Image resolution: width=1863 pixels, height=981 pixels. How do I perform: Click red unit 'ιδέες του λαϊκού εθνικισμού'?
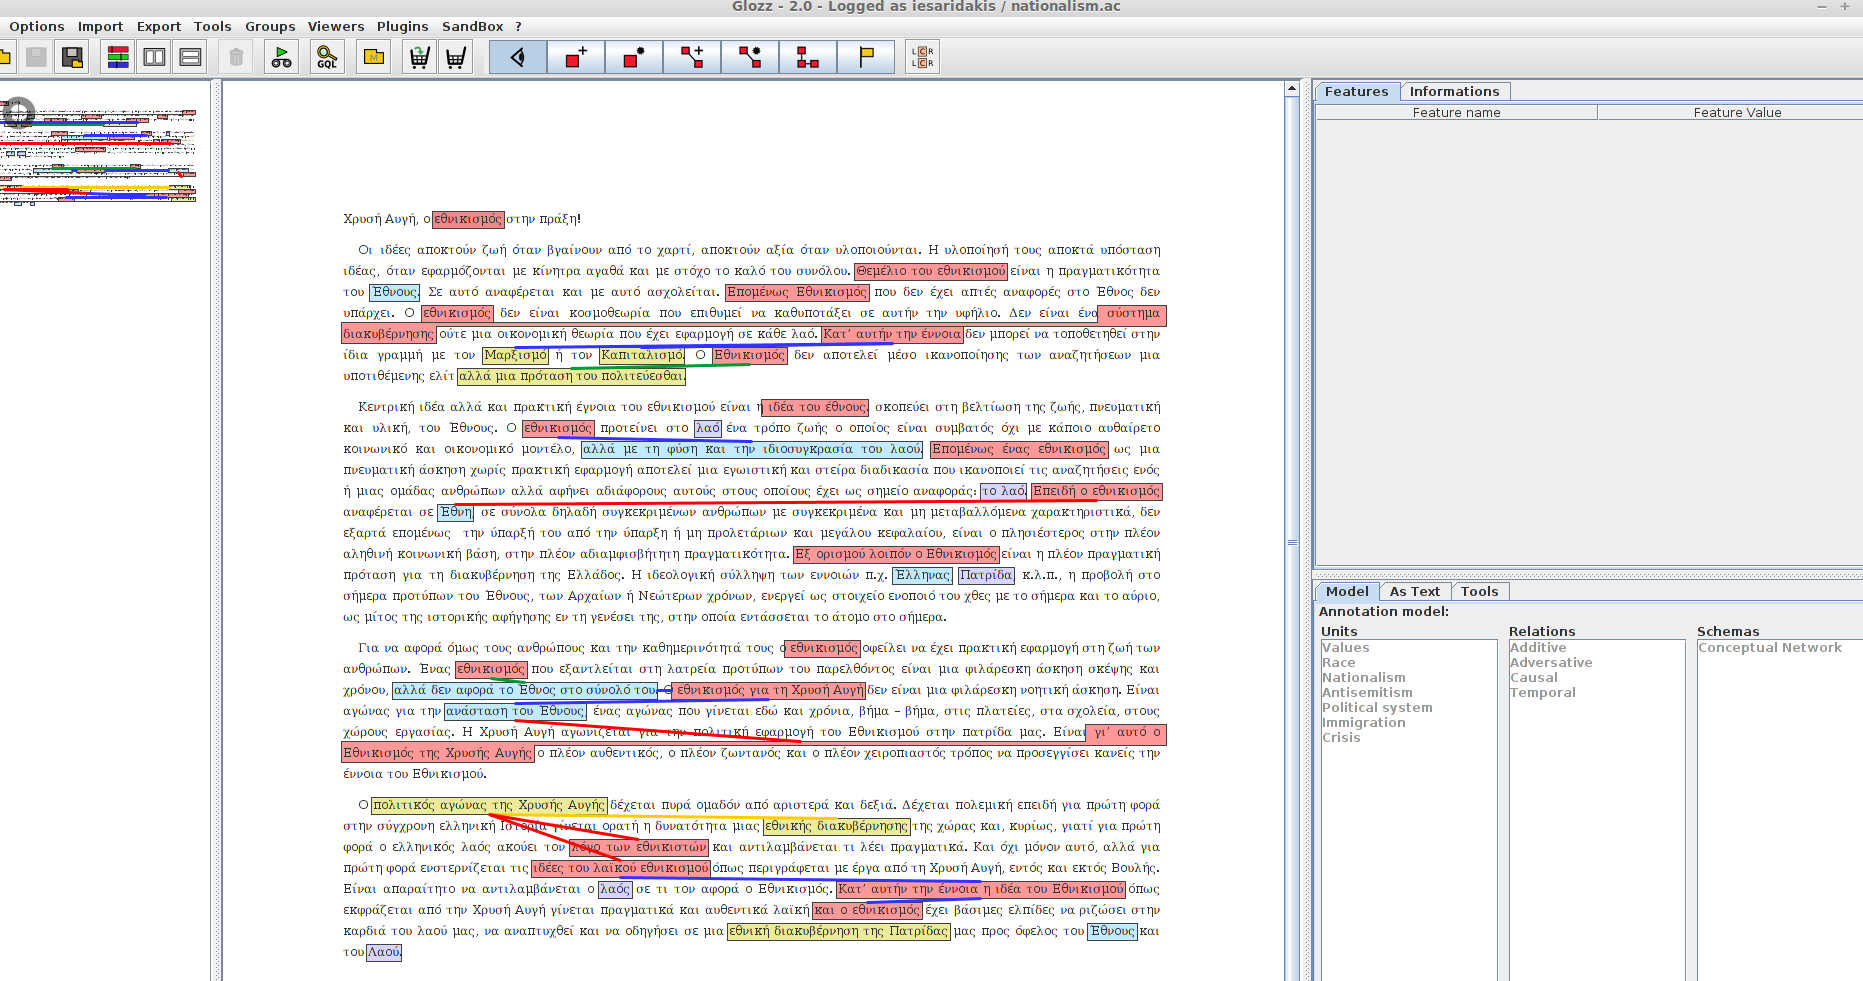[620, 868]
